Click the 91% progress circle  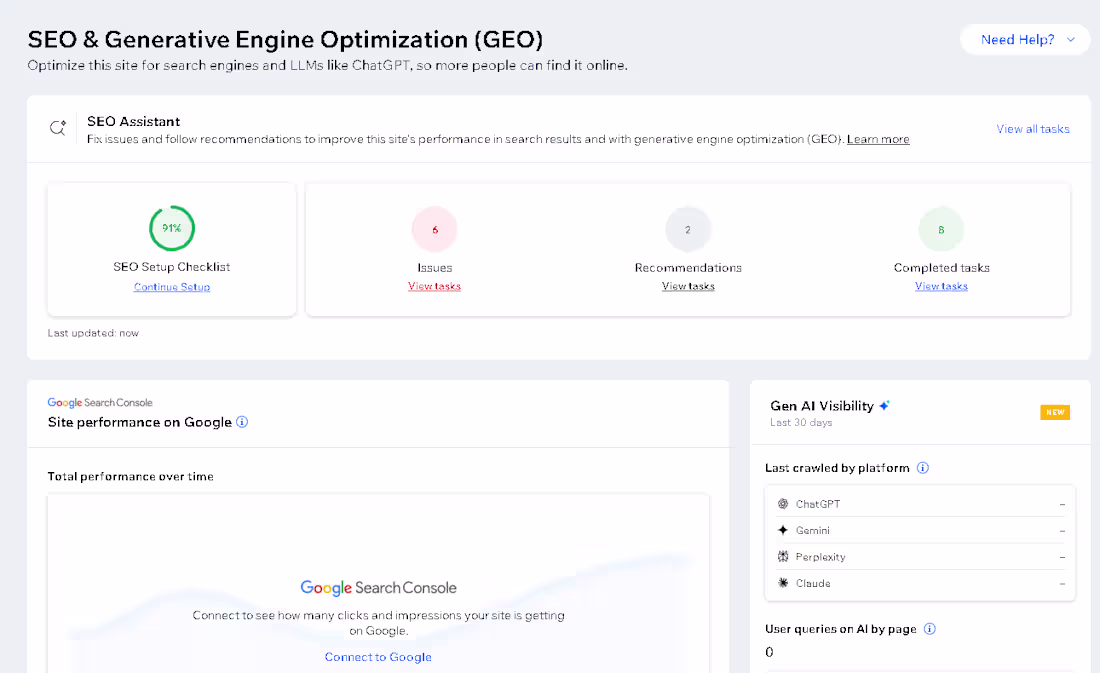click(172, 228)
